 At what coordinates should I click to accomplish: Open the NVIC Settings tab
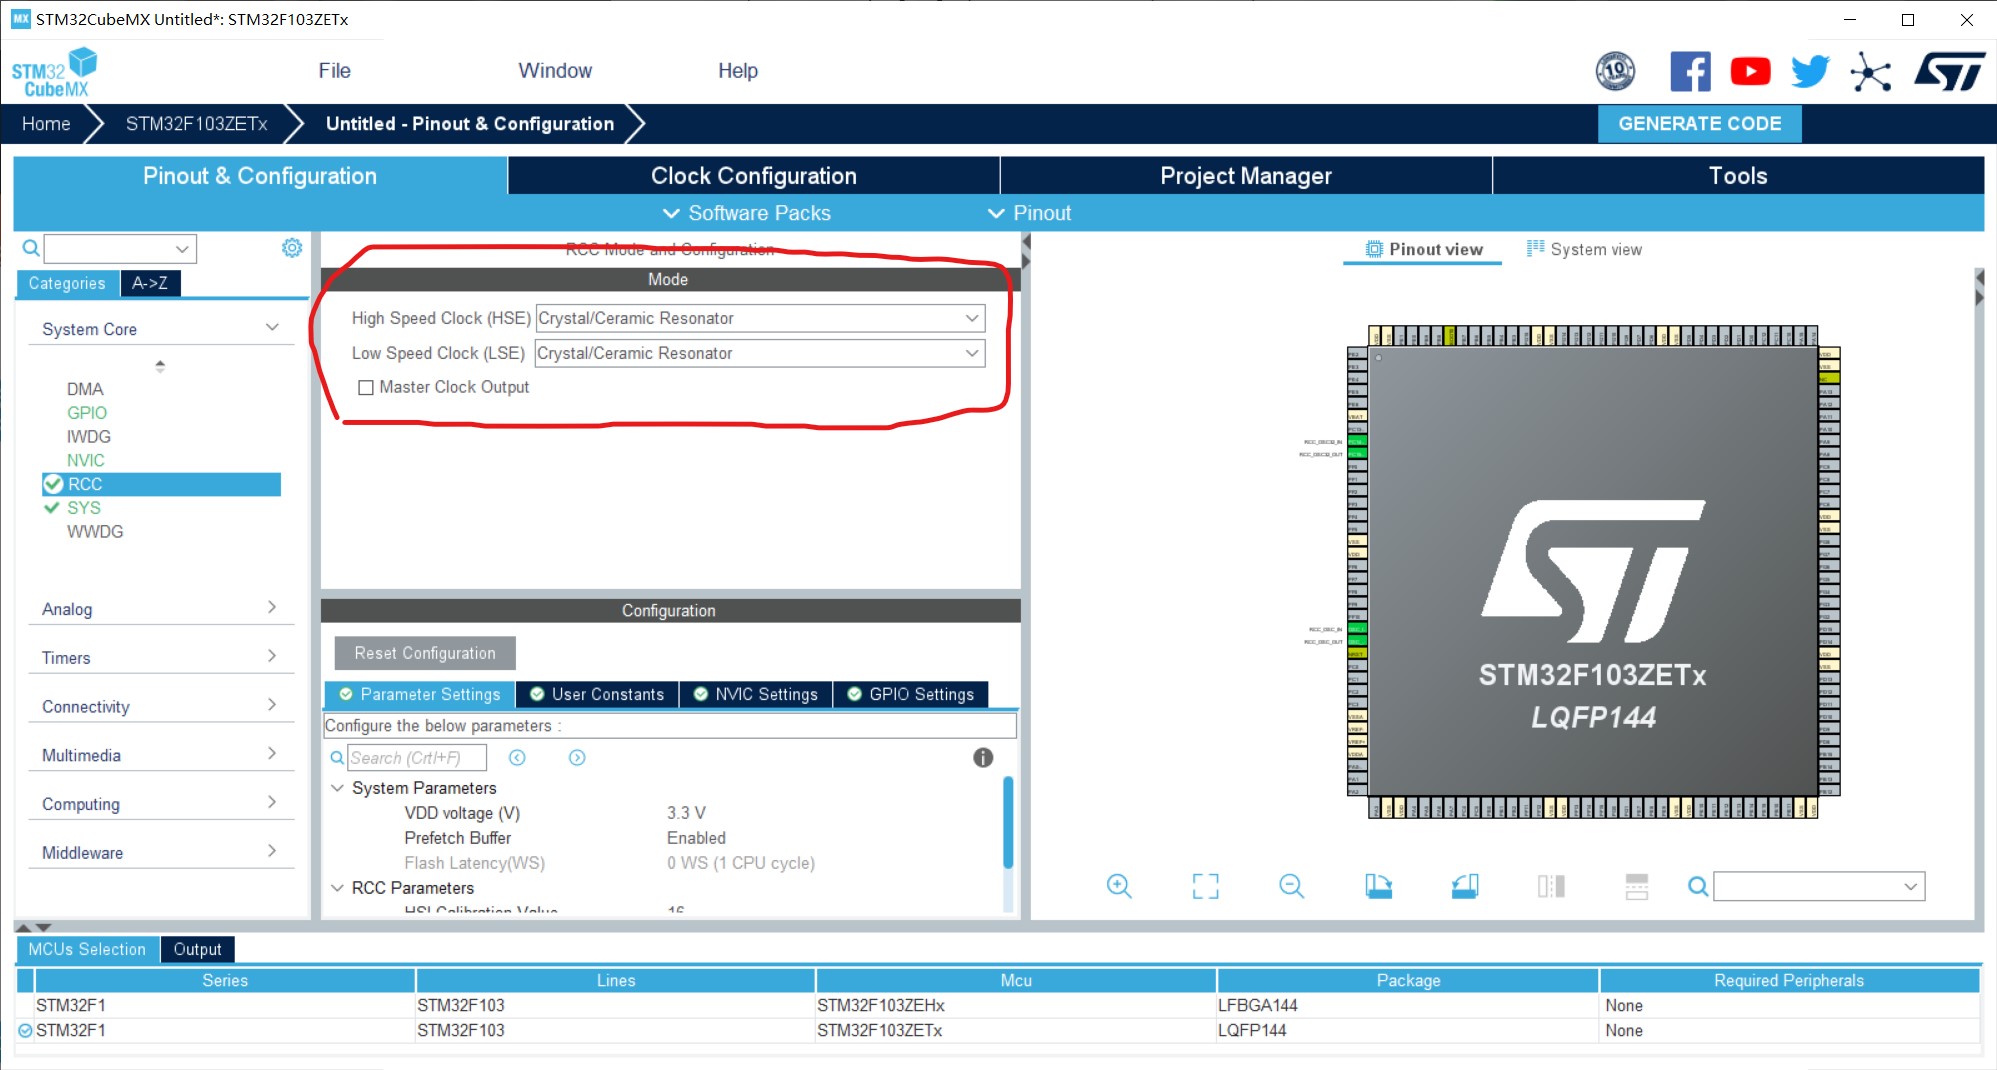pyautogui.click(x=756, y=694)
